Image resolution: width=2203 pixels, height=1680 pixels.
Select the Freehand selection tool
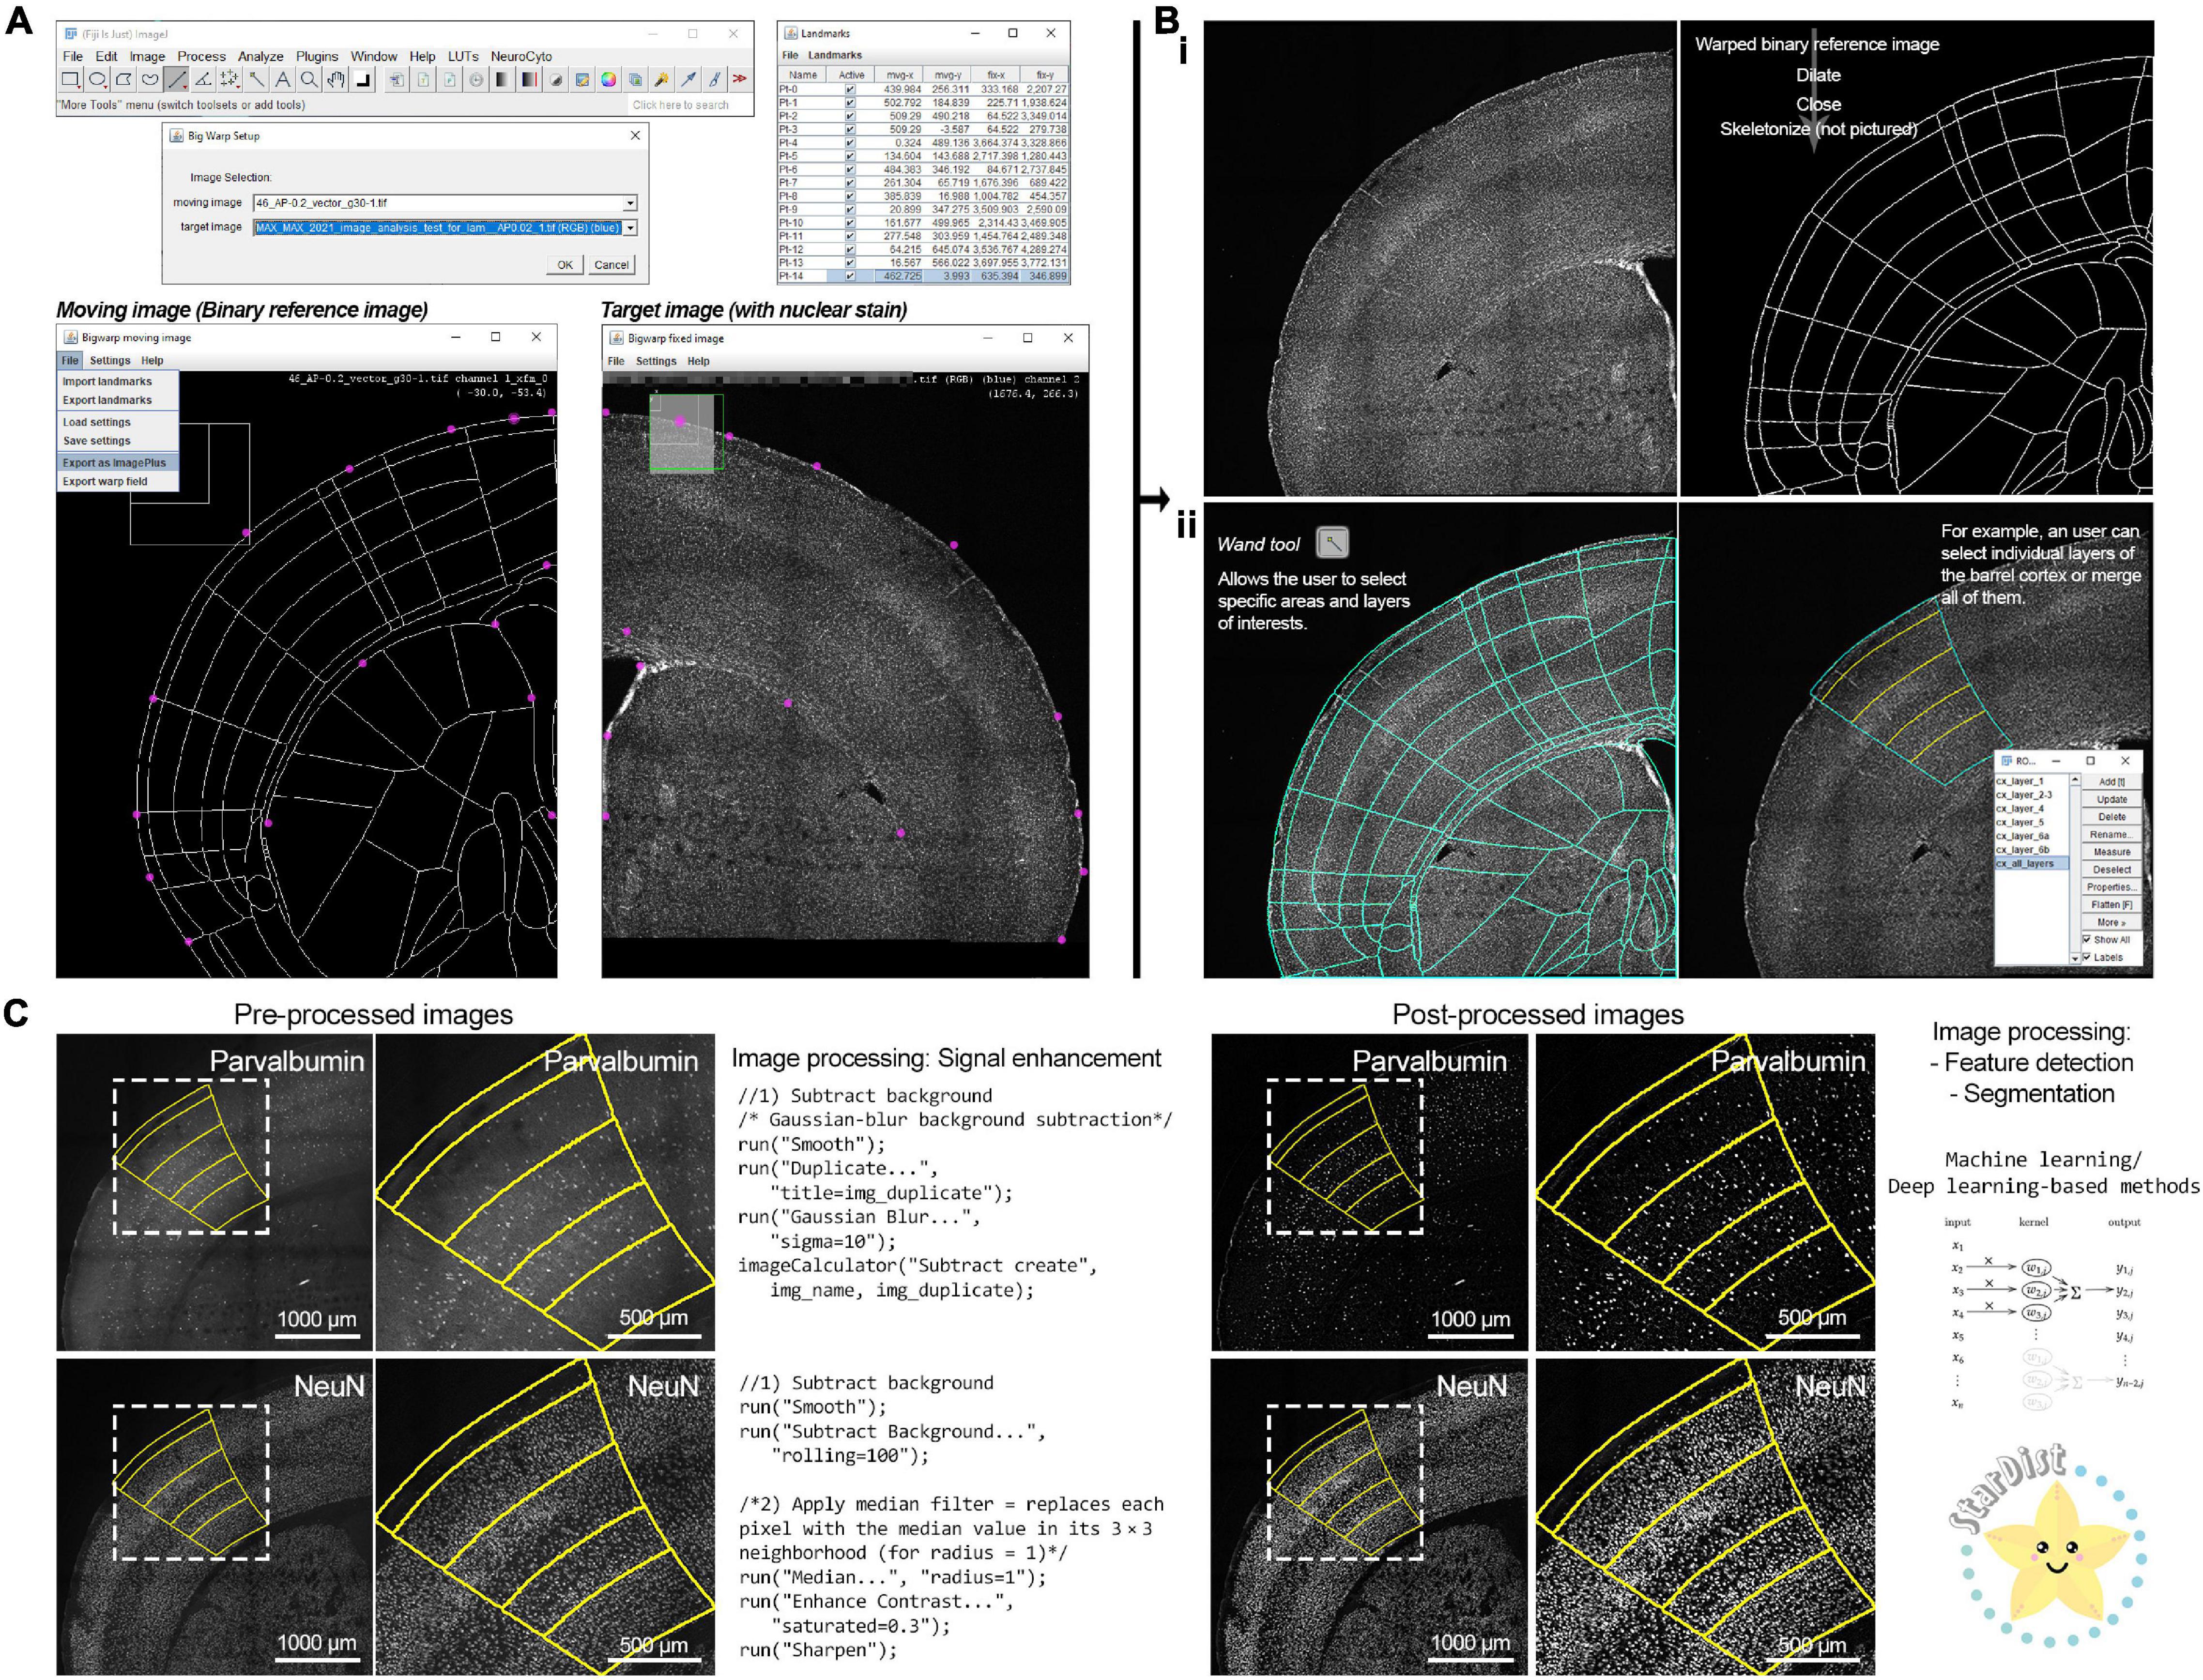150,79
